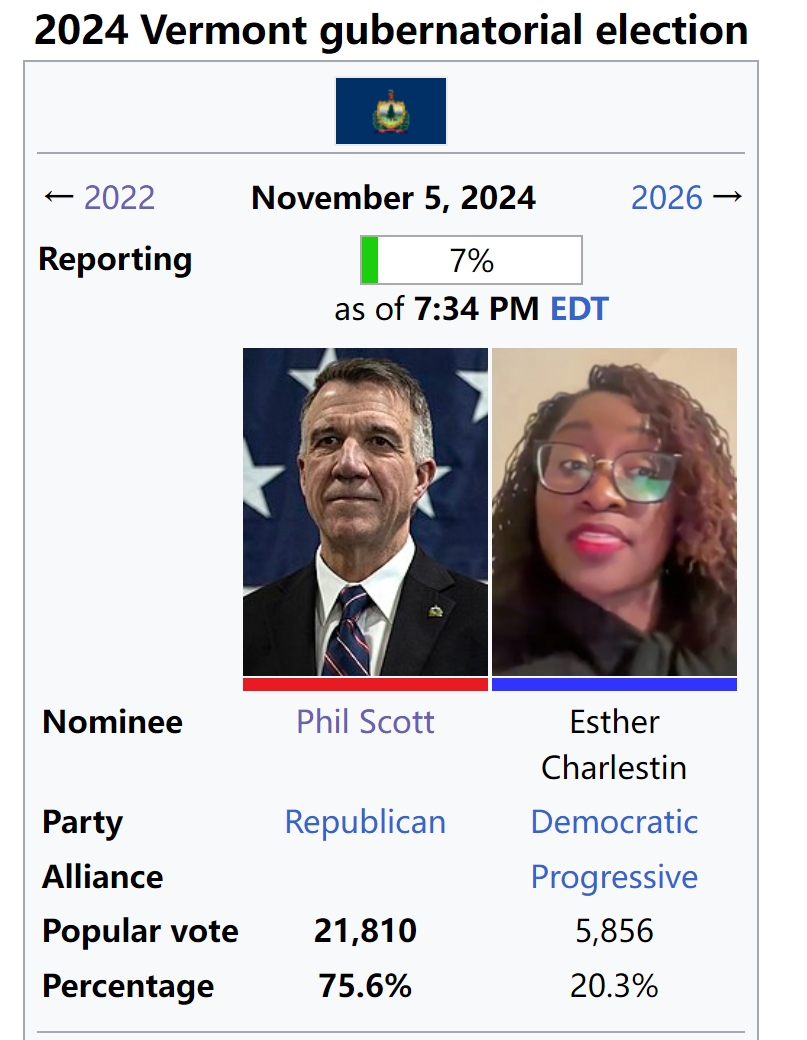Open the Republican party link
This screenshot has height=1040, width=807.
tap(365, 822)
